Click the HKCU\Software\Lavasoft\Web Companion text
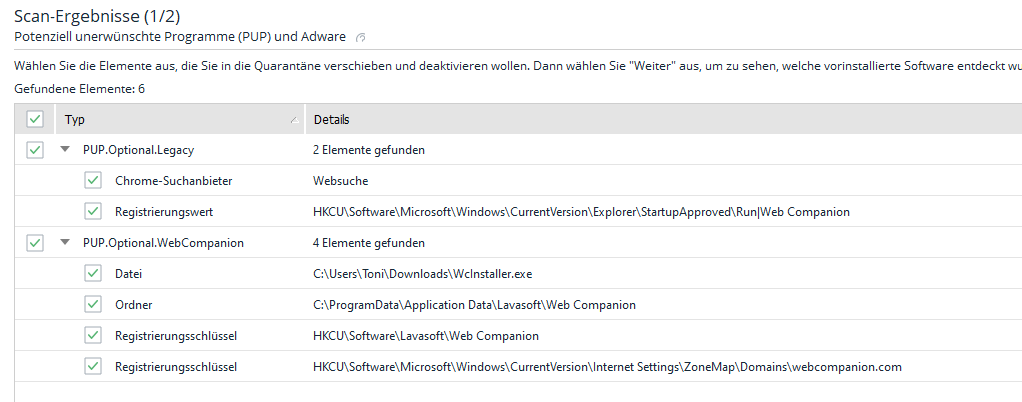This screenshot has width=1022, height=402. [x=426, y=336]
